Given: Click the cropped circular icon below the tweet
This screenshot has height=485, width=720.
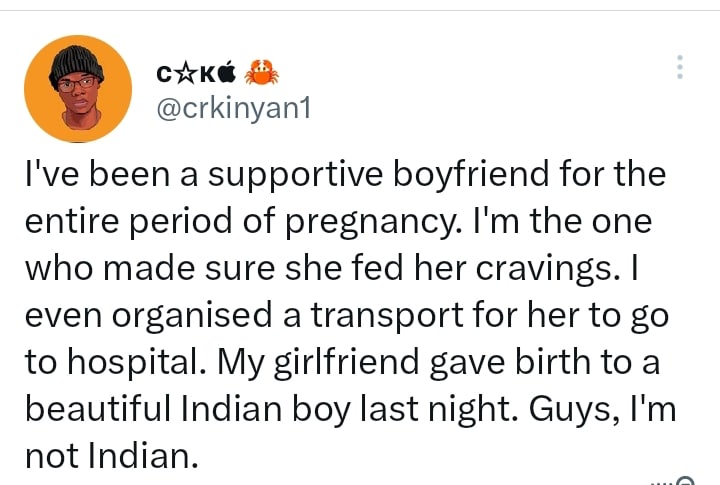Looking at the screenshot, I should [x=685, y=481].
